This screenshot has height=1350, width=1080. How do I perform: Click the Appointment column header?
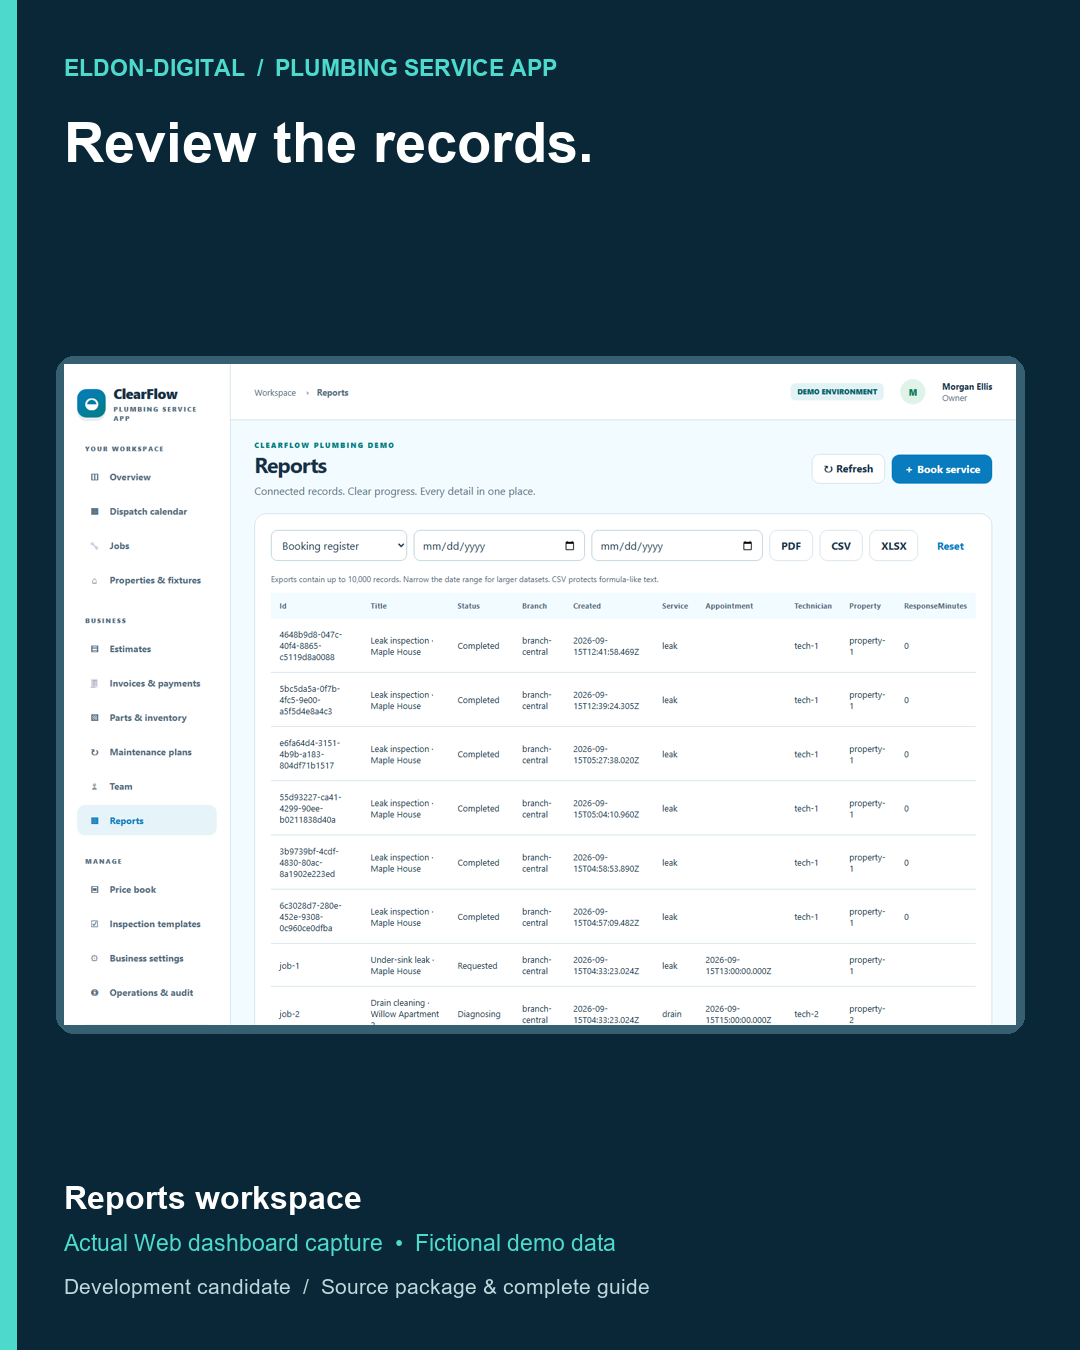729,606
